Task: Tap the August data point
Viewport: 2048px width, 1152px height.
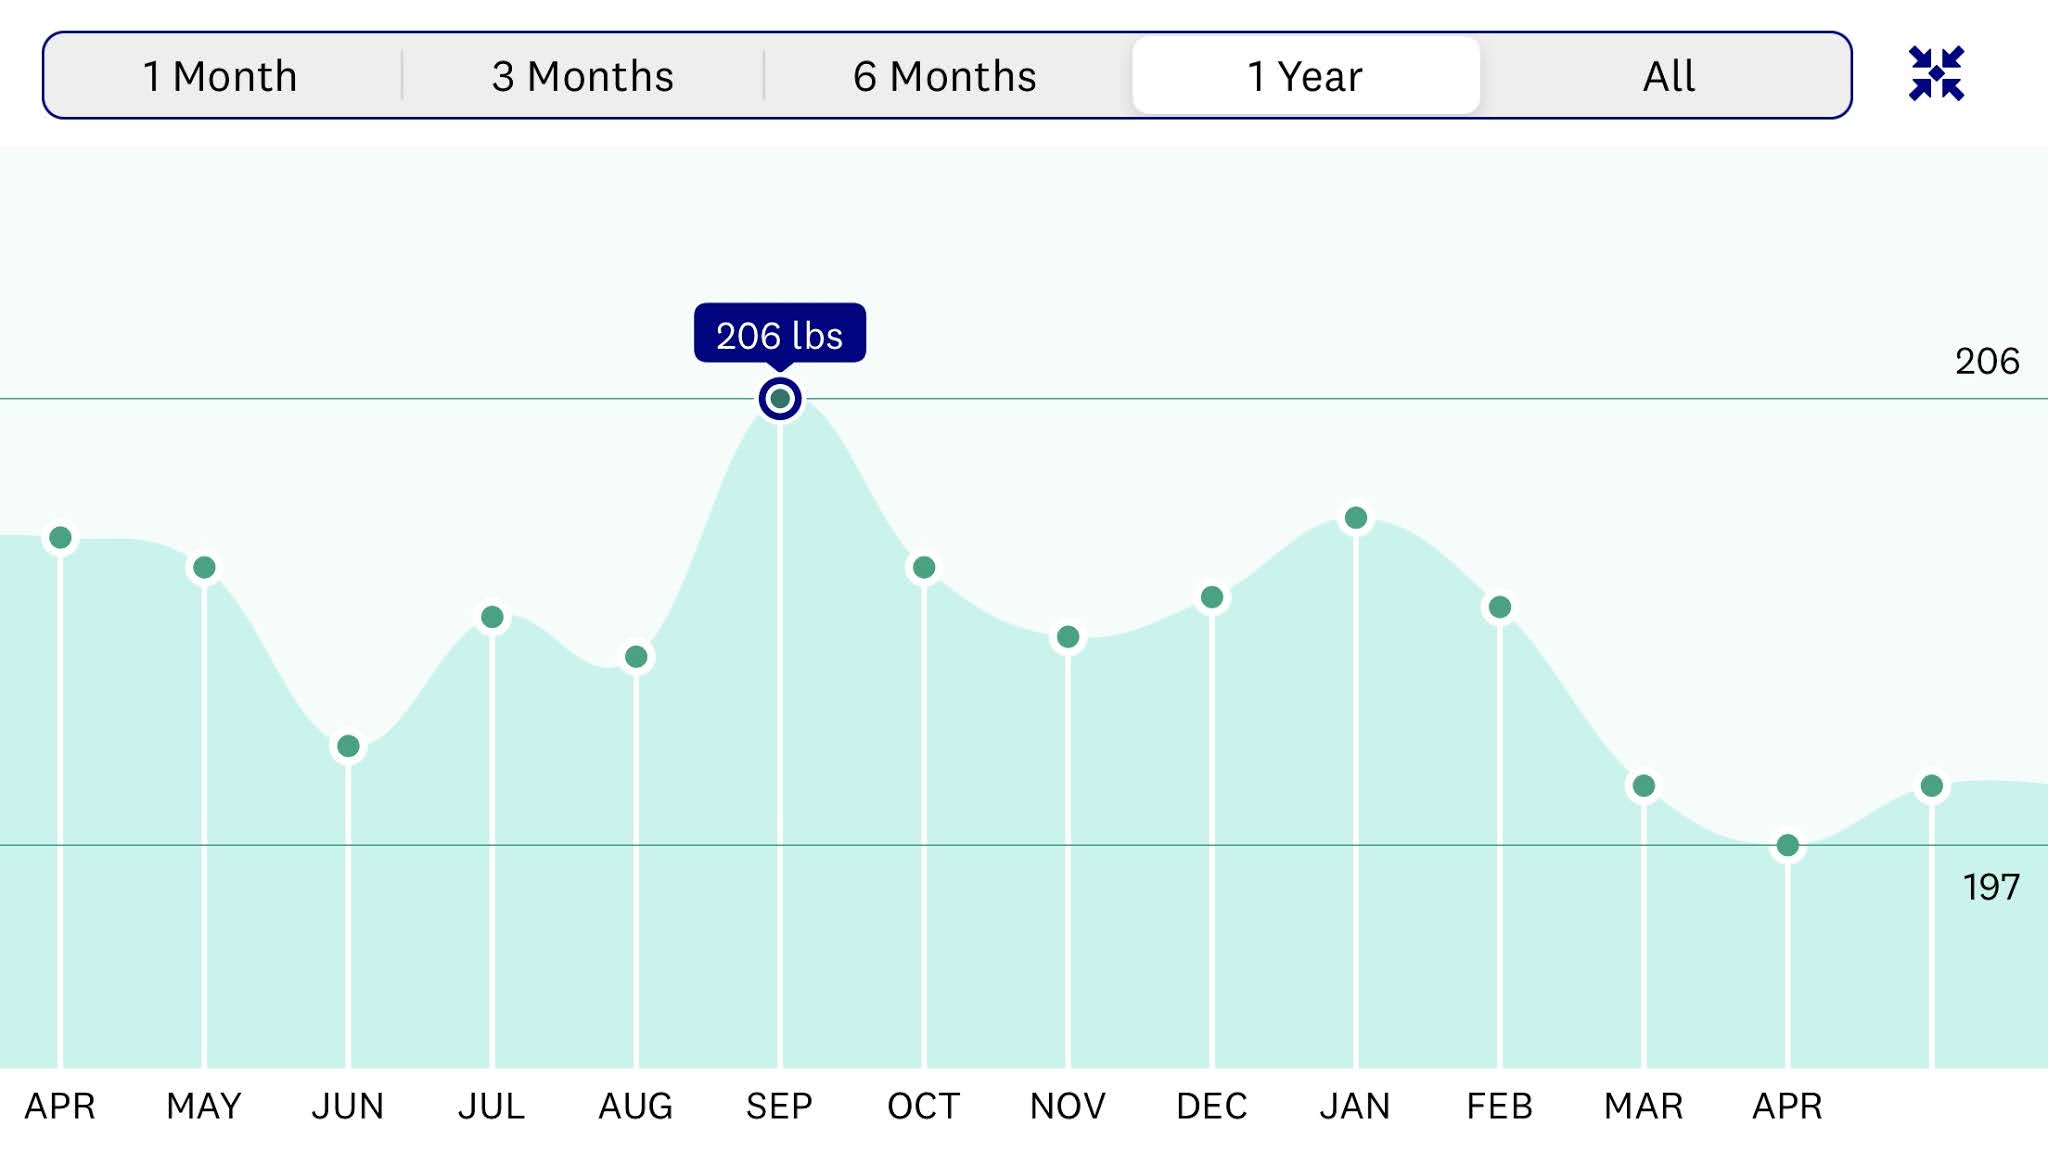Action: coord(636,657)
